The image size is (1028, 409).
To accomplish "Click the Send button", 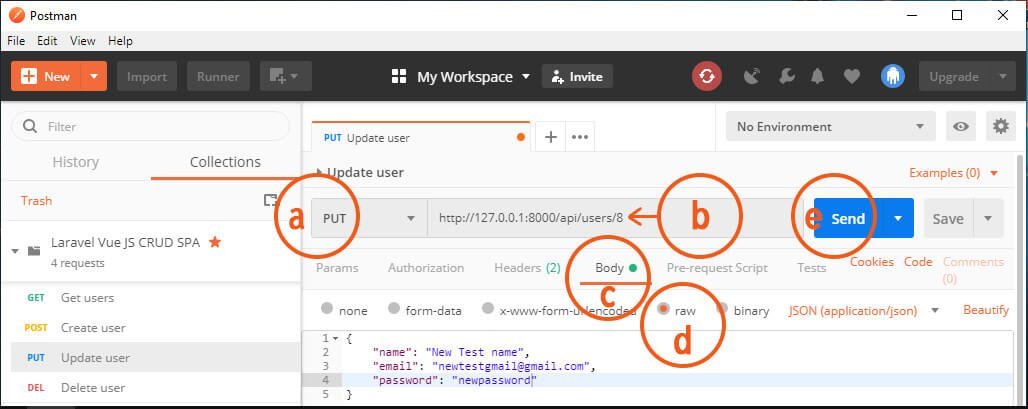I will (x=848, y=218).
